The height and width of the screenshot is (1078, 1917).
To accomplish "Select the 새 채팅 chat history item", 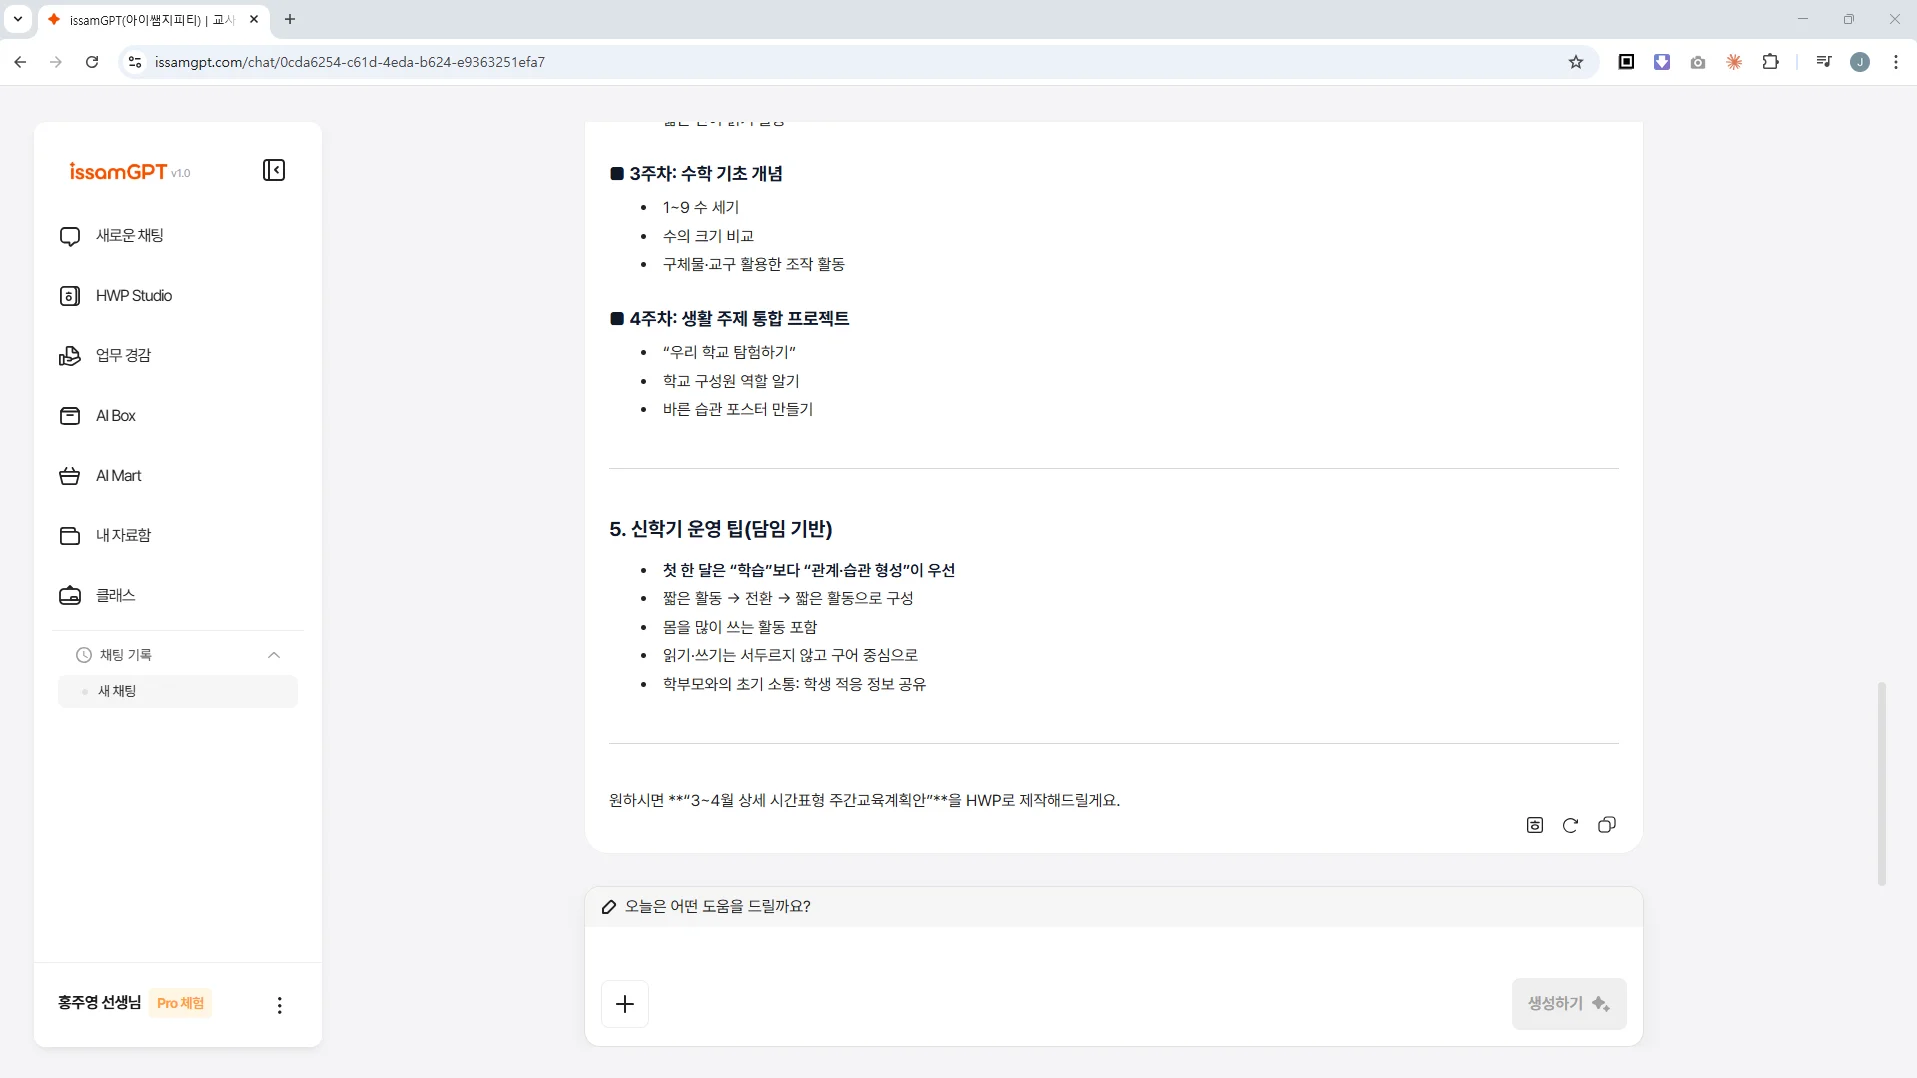I will [117, 690].
